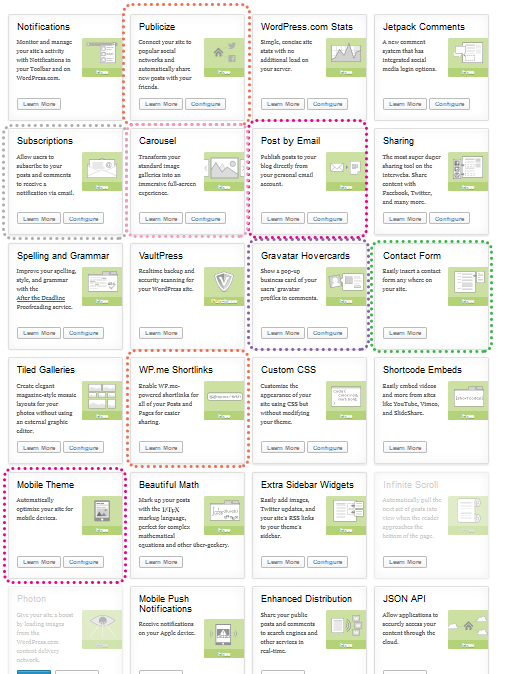
Task: Click Purchase label on VaultPress thumbnail
Action: point(224,301)
